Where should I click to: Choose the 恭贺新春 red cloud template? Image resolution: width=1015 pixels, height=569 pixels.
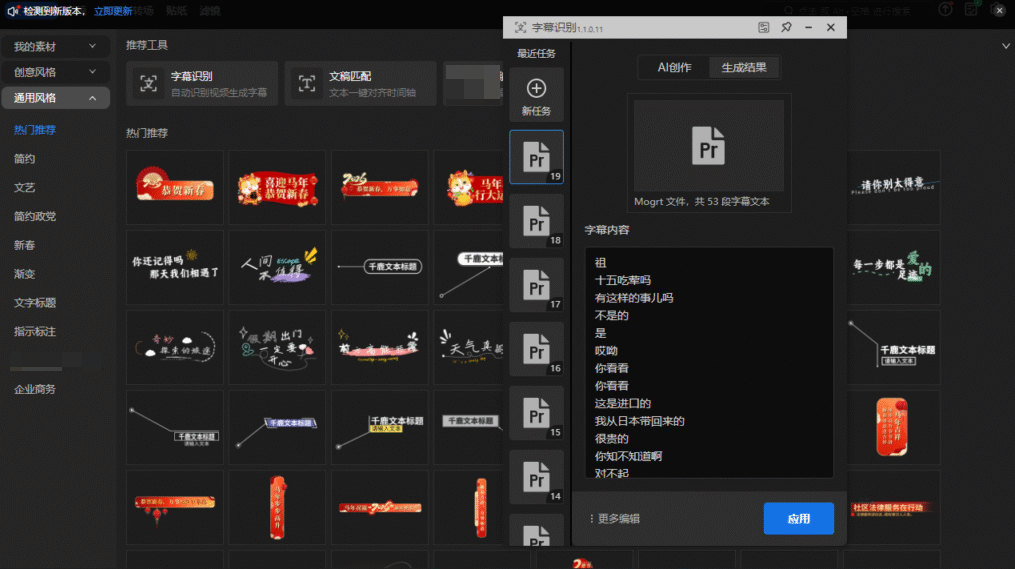175,188
